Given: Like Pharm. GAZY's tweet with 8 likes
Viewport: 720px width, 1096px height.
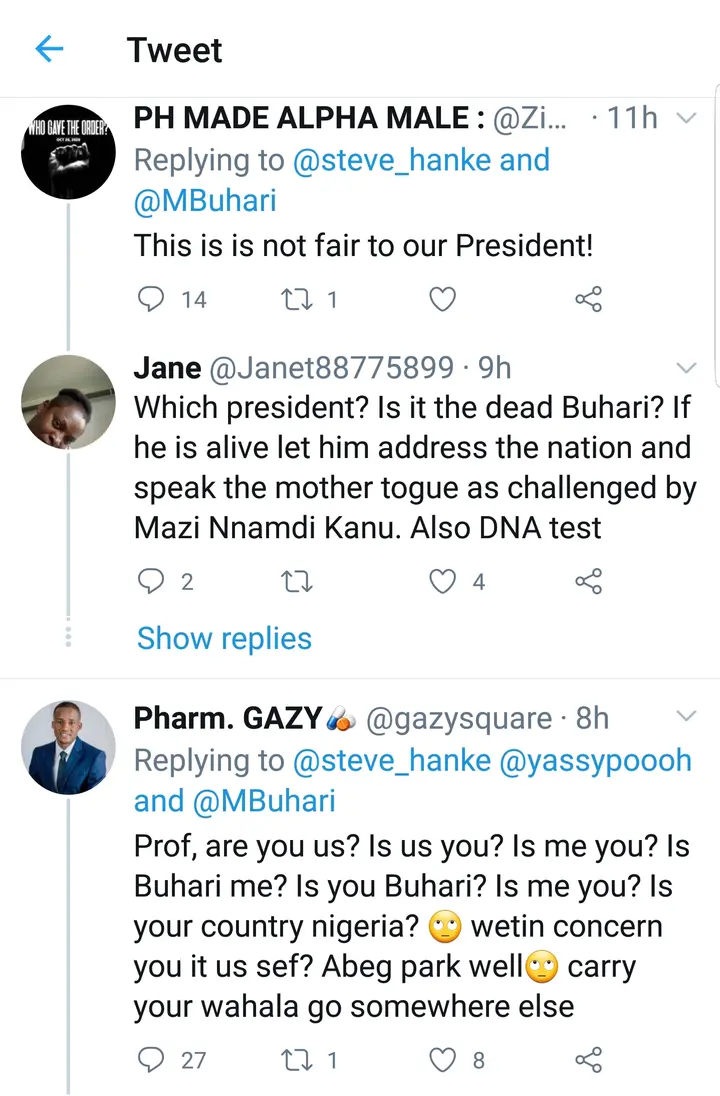Looking at the screenshot, I should coord(442,1059).
